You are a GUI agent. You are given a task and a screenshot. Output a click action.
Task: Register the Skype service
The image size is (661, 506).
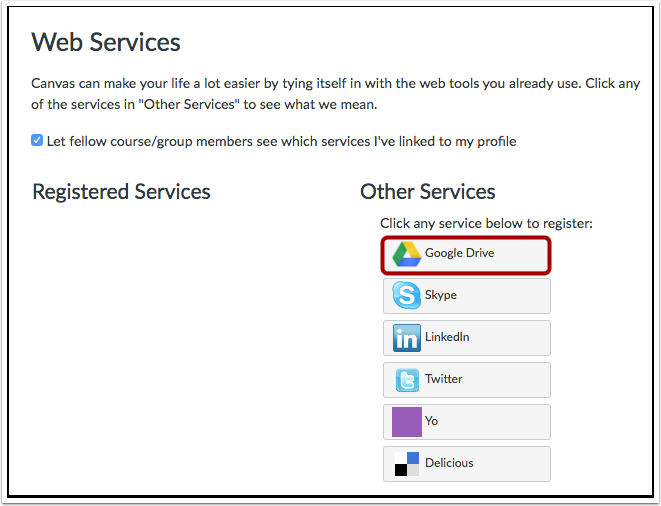(467, 296)
